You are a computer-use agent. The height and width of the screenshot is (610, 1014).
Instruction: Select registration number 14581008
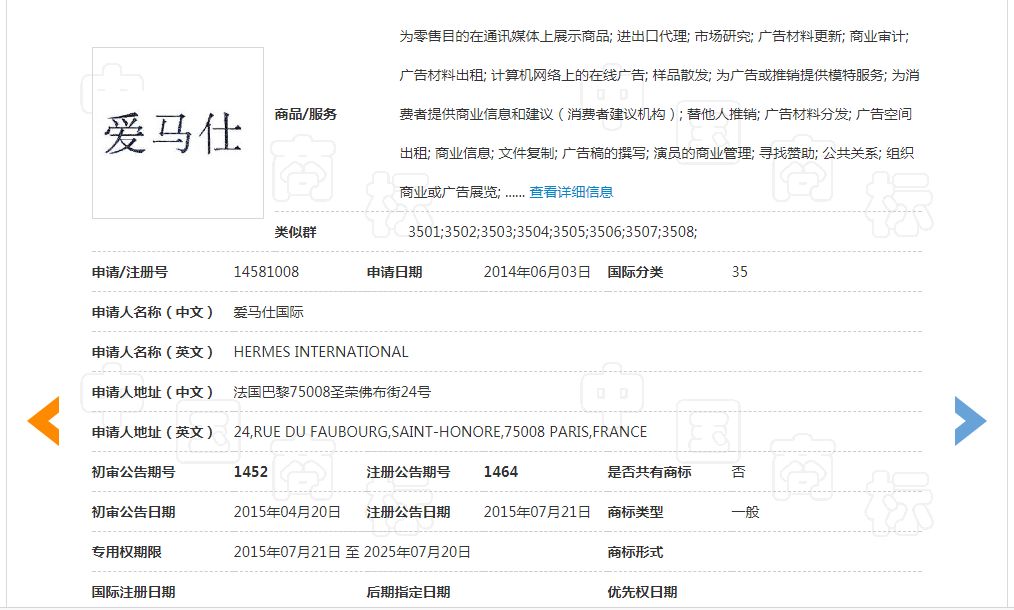point(266,272)
